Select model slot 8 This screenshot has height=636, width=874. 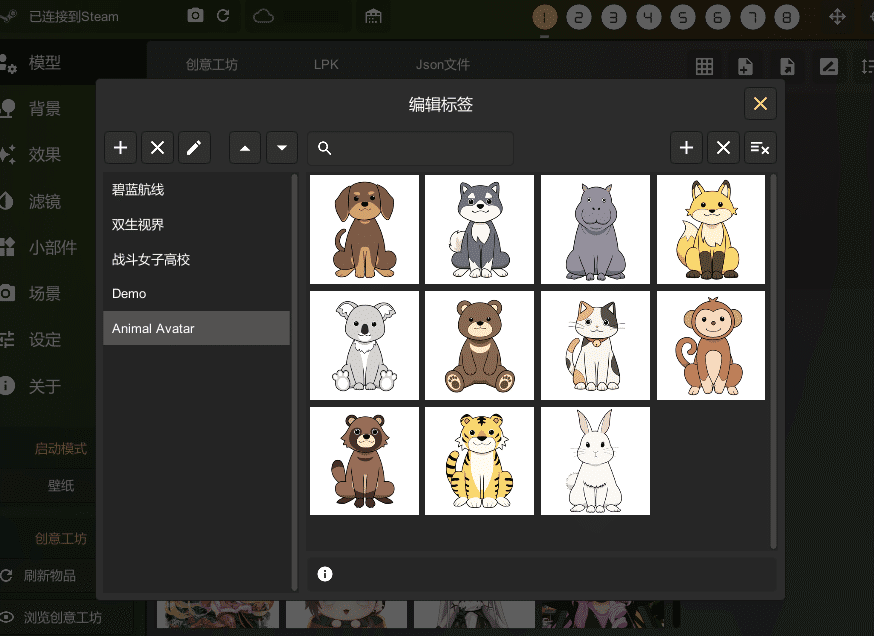pos(786,17)
